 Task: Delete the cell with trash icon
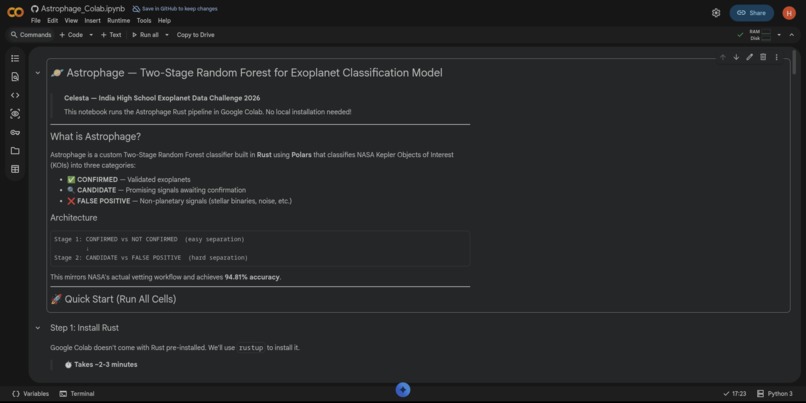[763, 57]
